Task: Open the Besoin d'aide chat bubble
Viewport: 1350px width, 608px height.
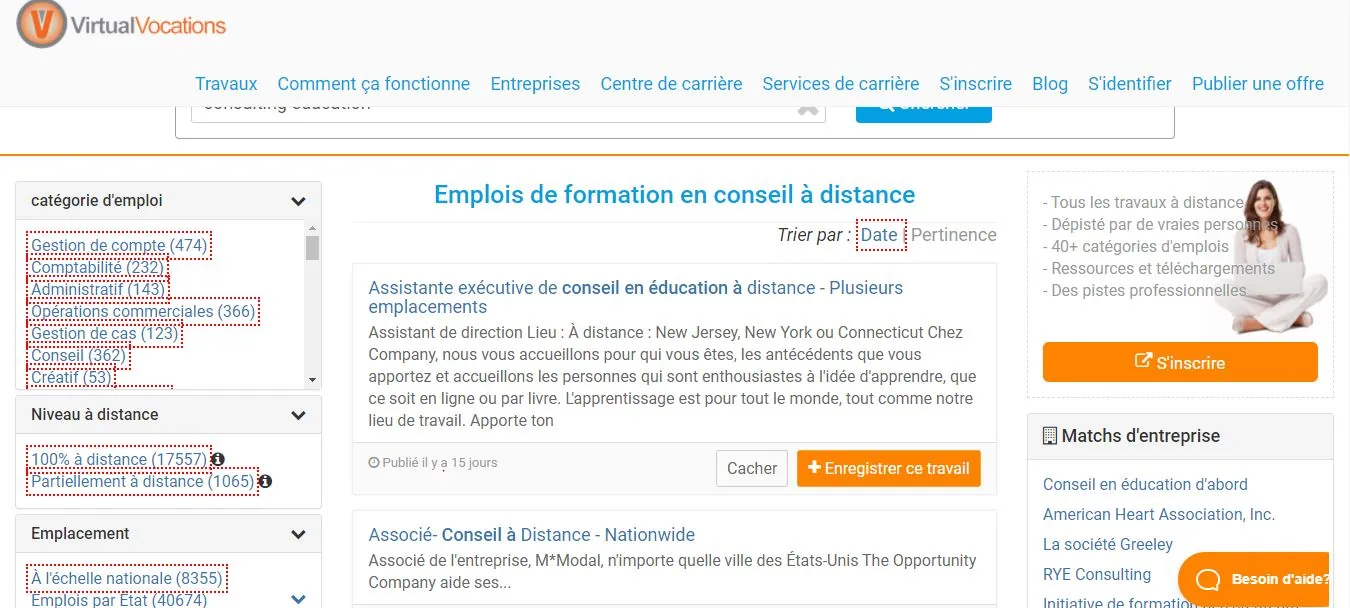Action: pos(1254,579)
